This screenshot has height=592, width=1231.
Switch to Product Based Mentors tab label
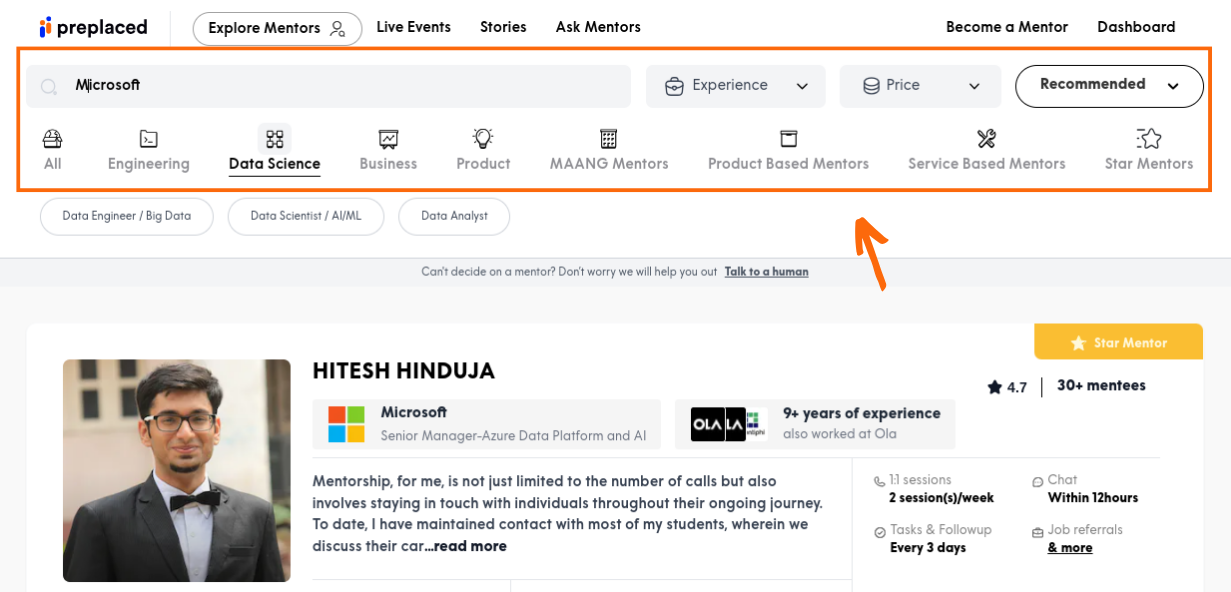click(788, 164)
